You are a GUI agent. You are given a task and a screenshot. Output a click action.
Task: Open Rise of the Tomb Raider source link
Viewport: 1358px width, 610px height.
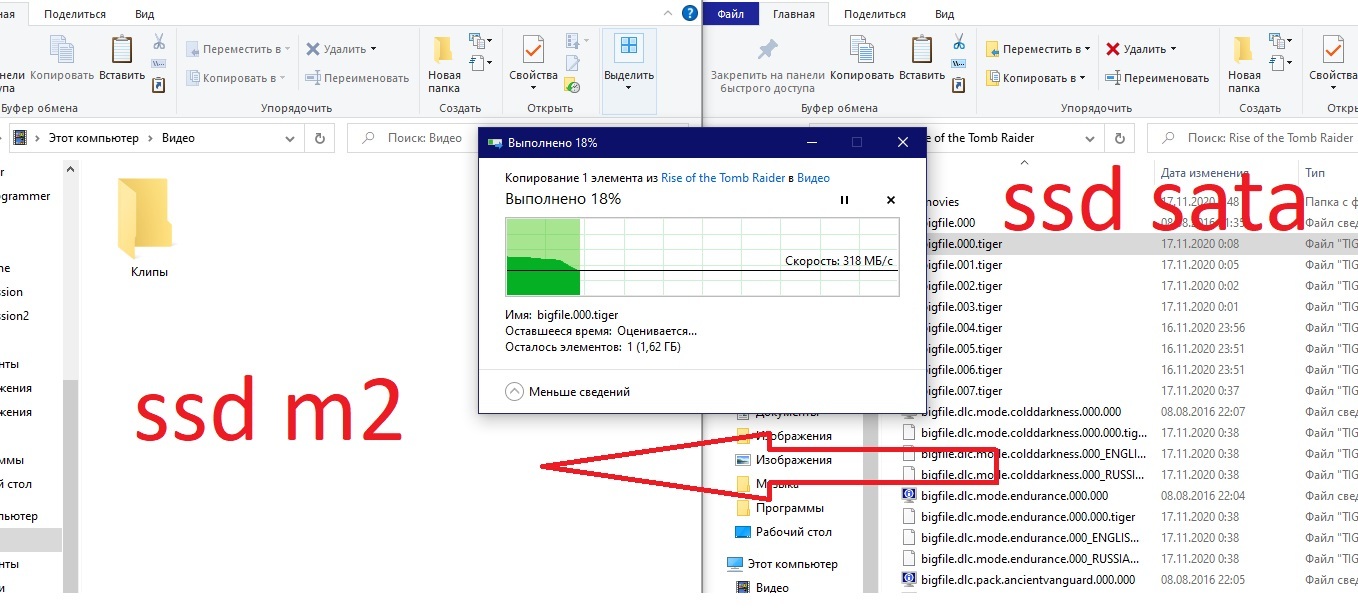pos(723,178)
